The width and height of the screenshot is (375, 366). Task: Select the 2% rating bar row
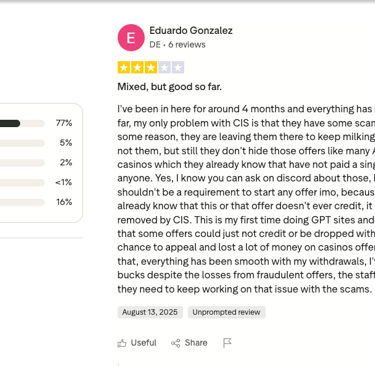36,163
